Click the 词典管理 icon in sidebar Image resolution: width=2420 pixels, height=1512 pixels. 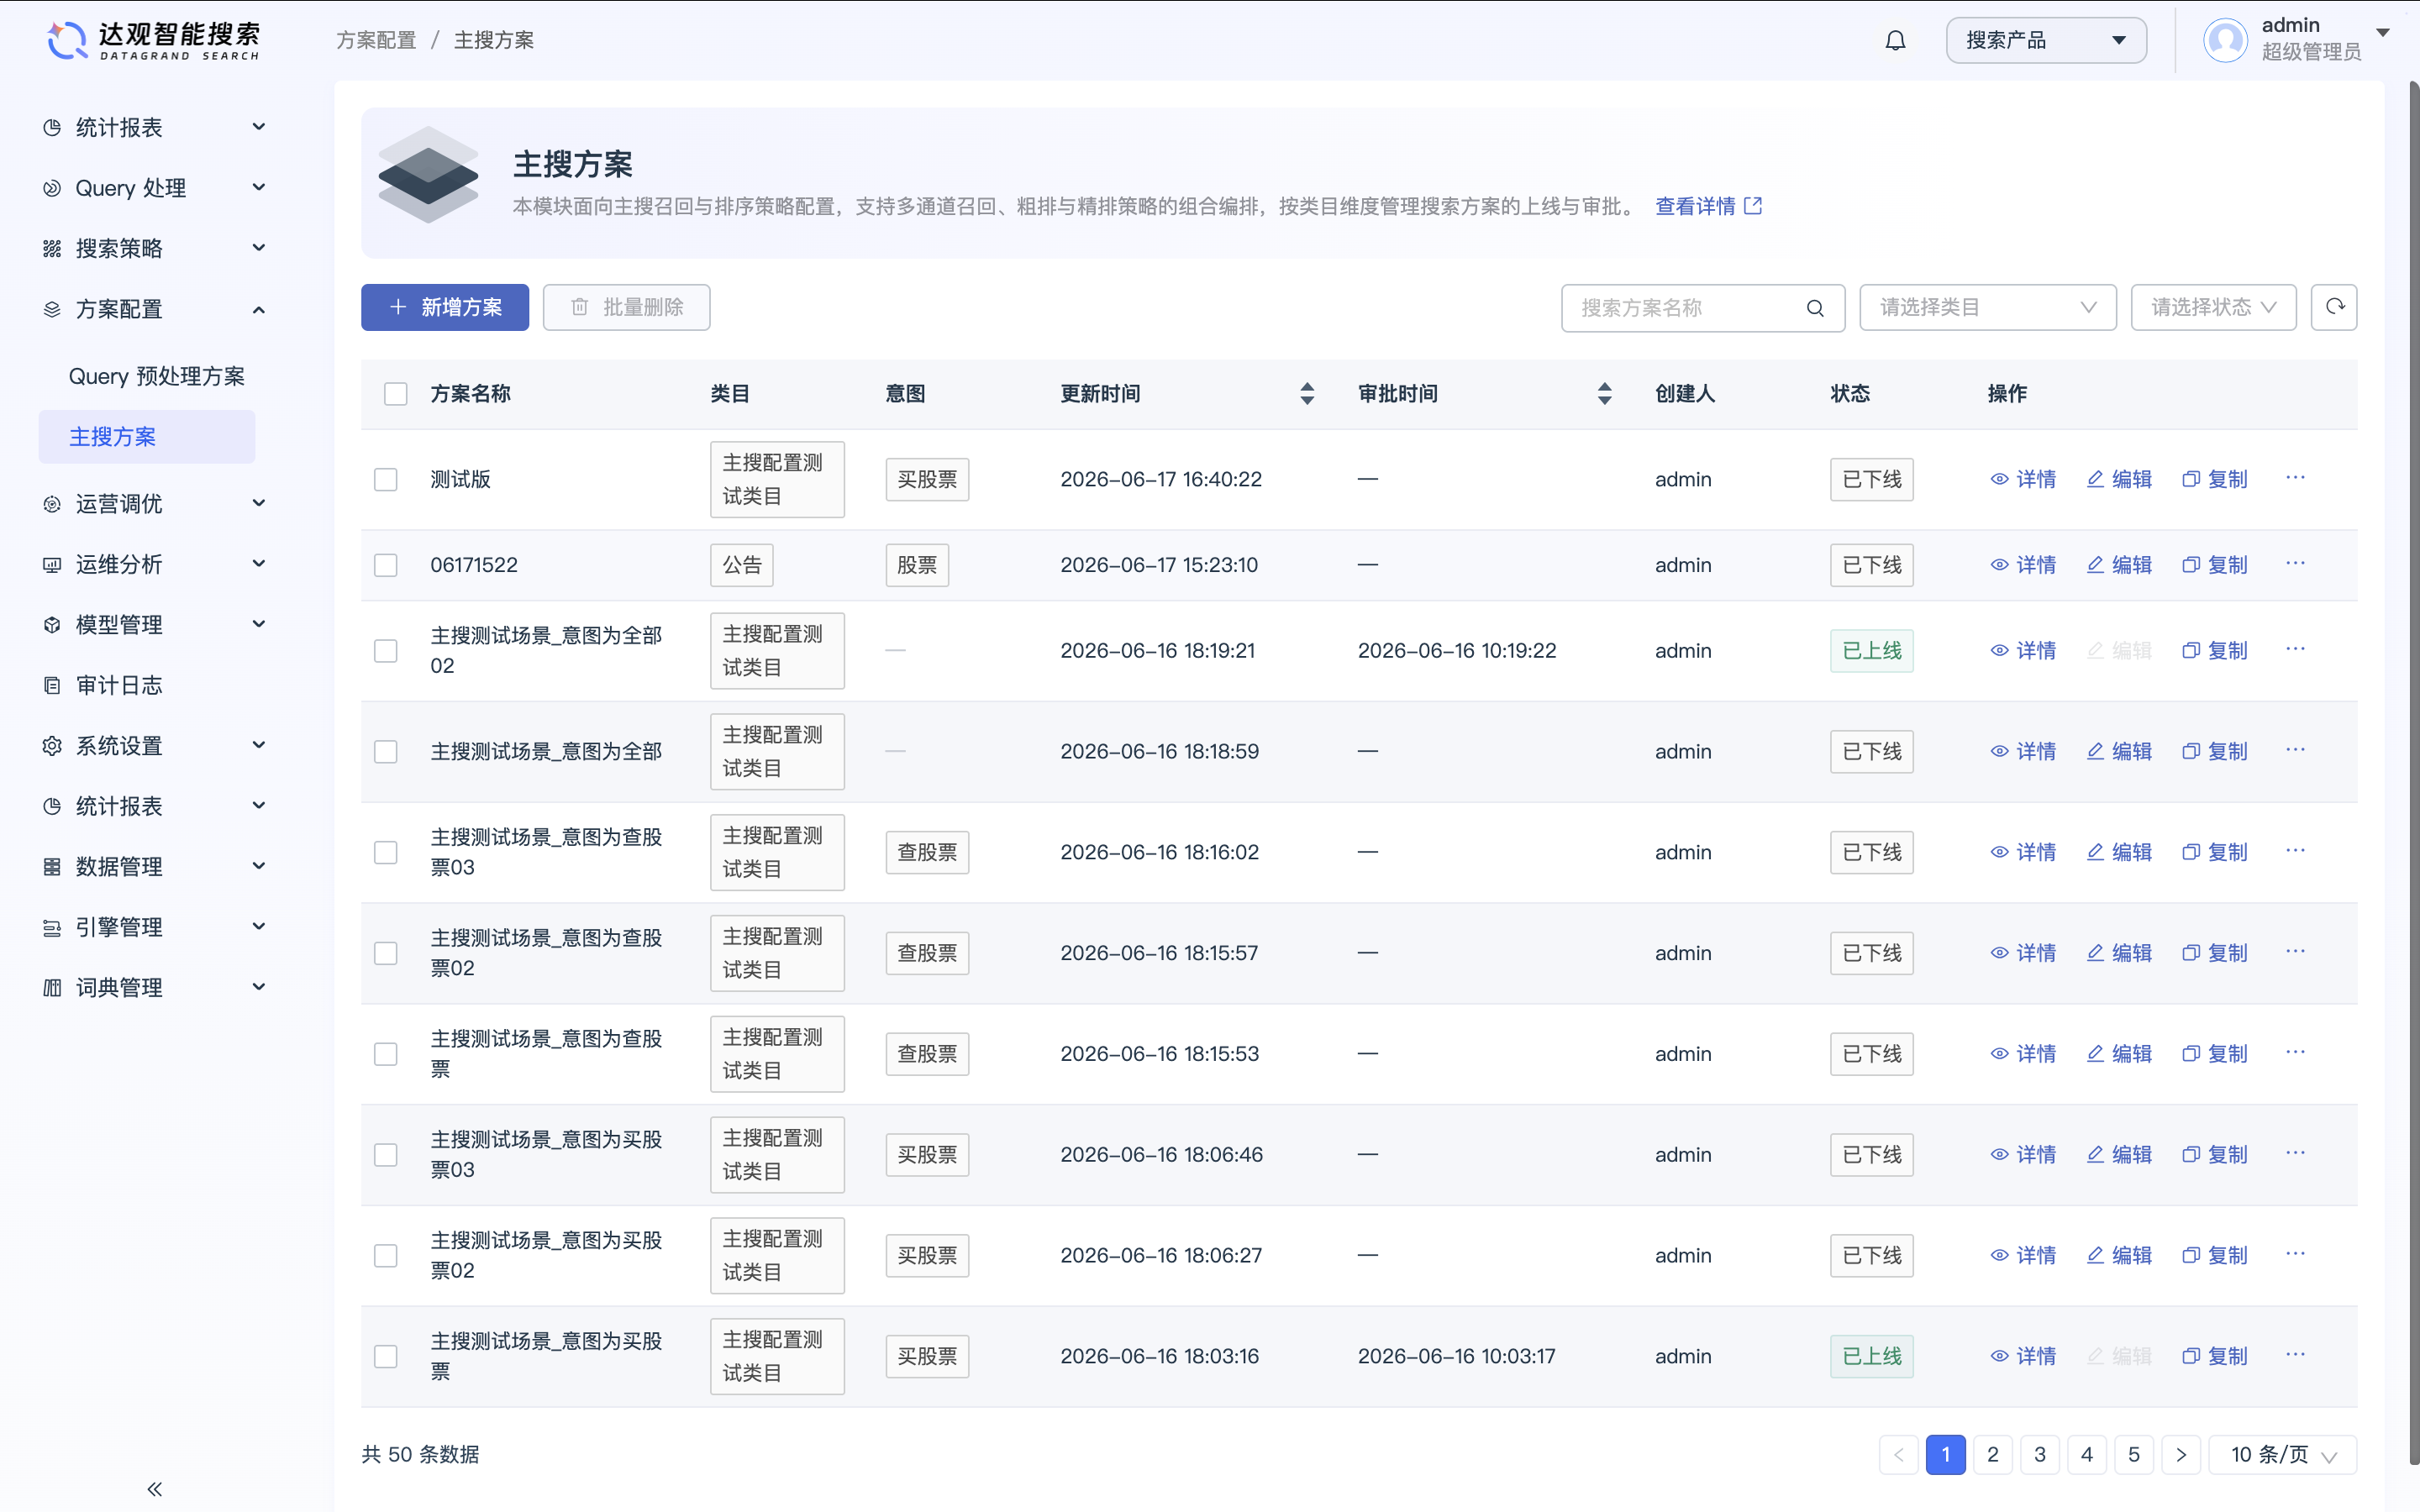[x=52, y=987]
